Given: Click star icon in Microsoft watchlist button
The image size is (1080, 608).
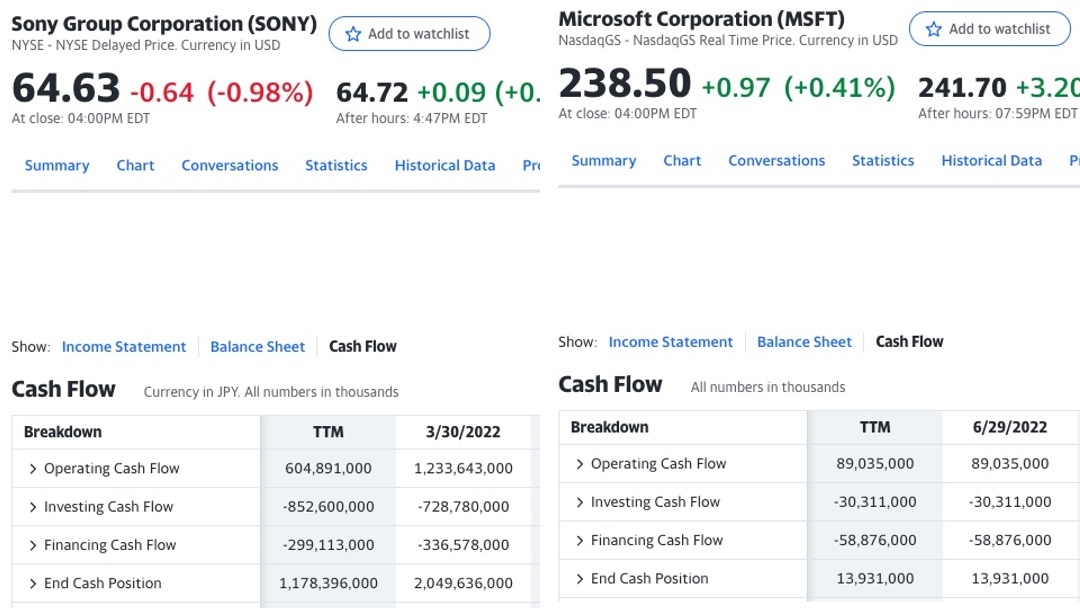Looking at the screenshot, I should point(934,29).
